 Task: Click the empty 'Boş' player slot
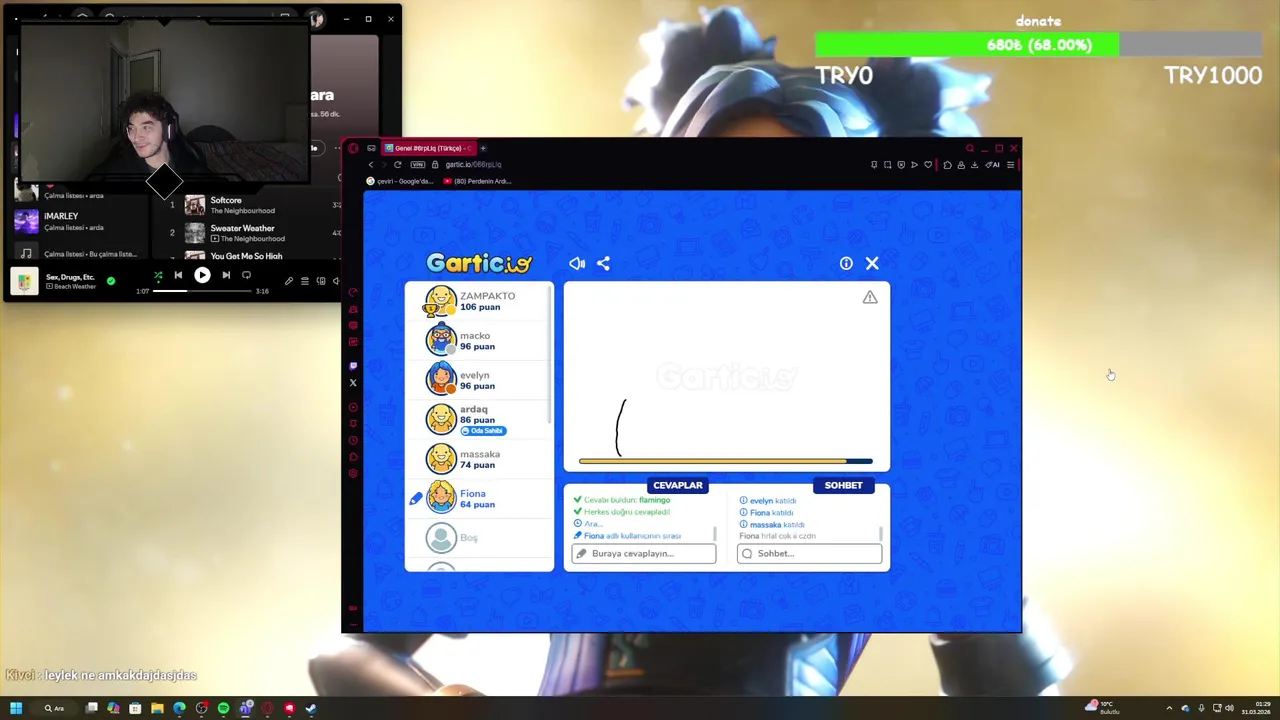pos(478,538)
